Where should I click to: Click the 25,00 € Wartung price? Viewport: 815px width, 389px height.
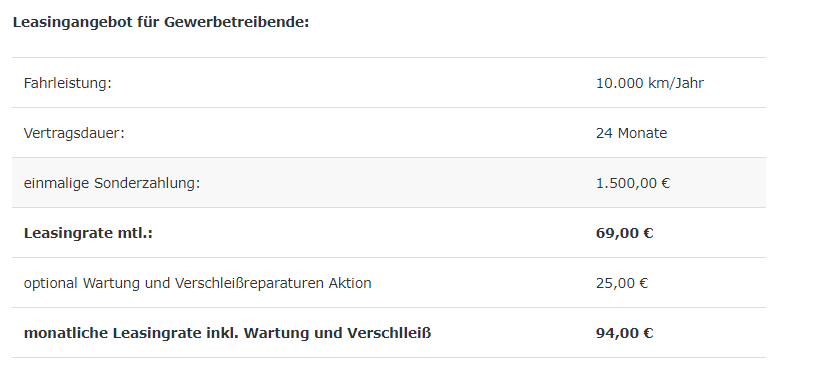622,283
